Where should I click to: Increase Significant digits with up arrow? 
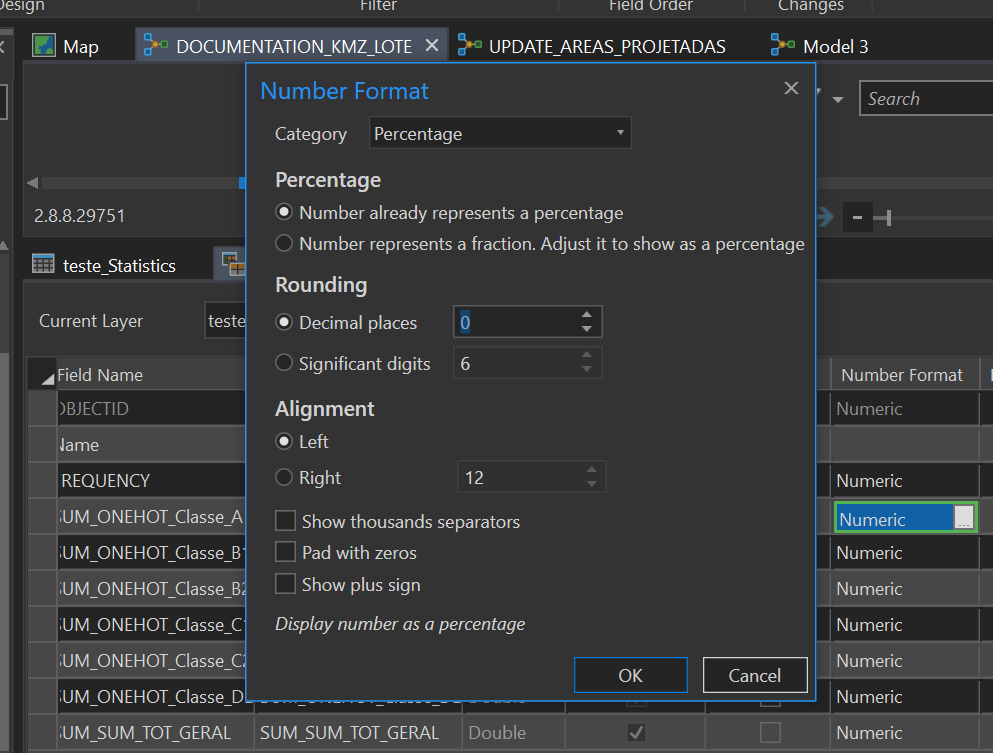(587, 356)
